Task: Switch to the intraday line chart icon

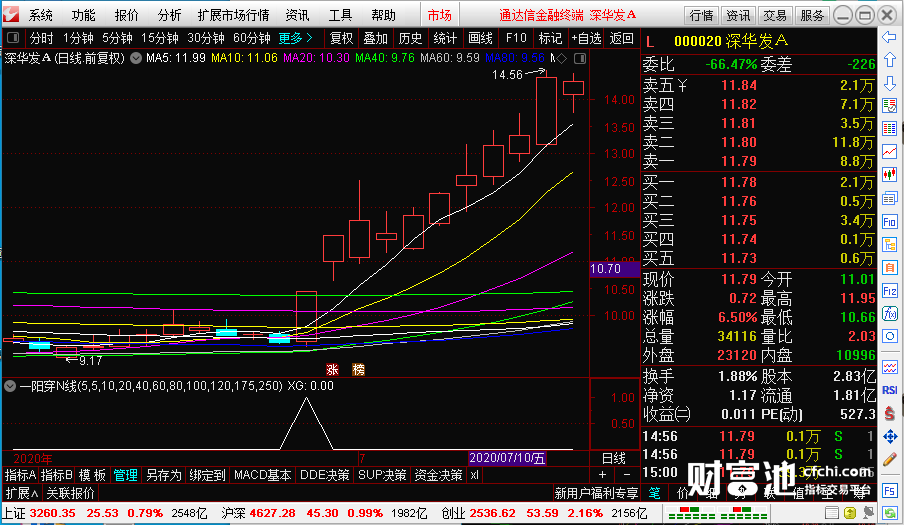Action: (x=889, y=152)
